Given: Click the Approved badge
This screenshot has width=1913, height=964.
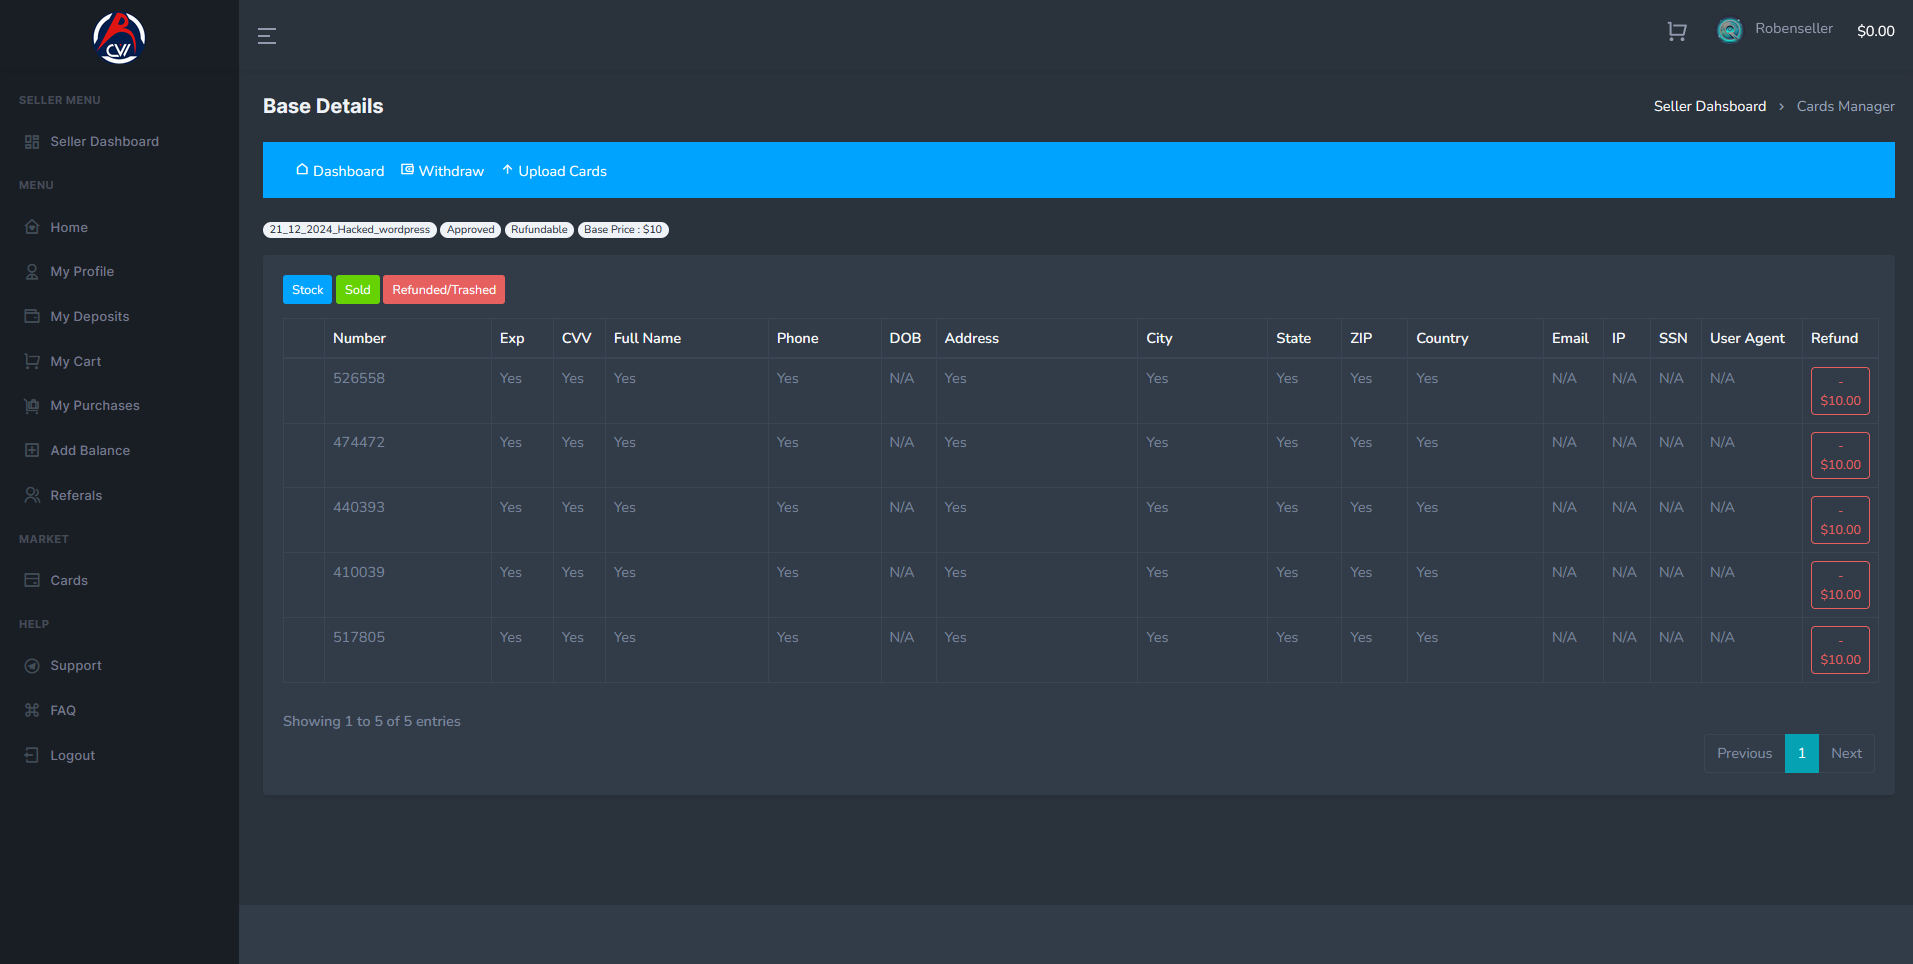Looking at the screenshot, I should 470,230.
